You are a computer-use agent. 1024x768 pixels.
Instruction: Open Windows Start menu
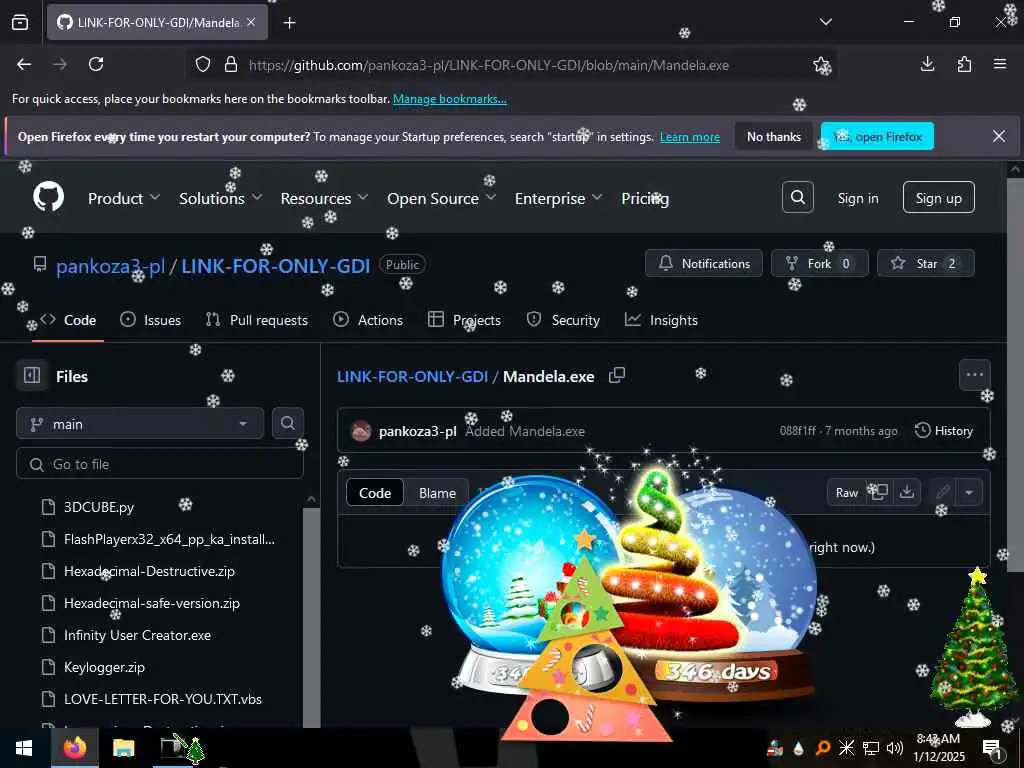(x=24, y=748)
